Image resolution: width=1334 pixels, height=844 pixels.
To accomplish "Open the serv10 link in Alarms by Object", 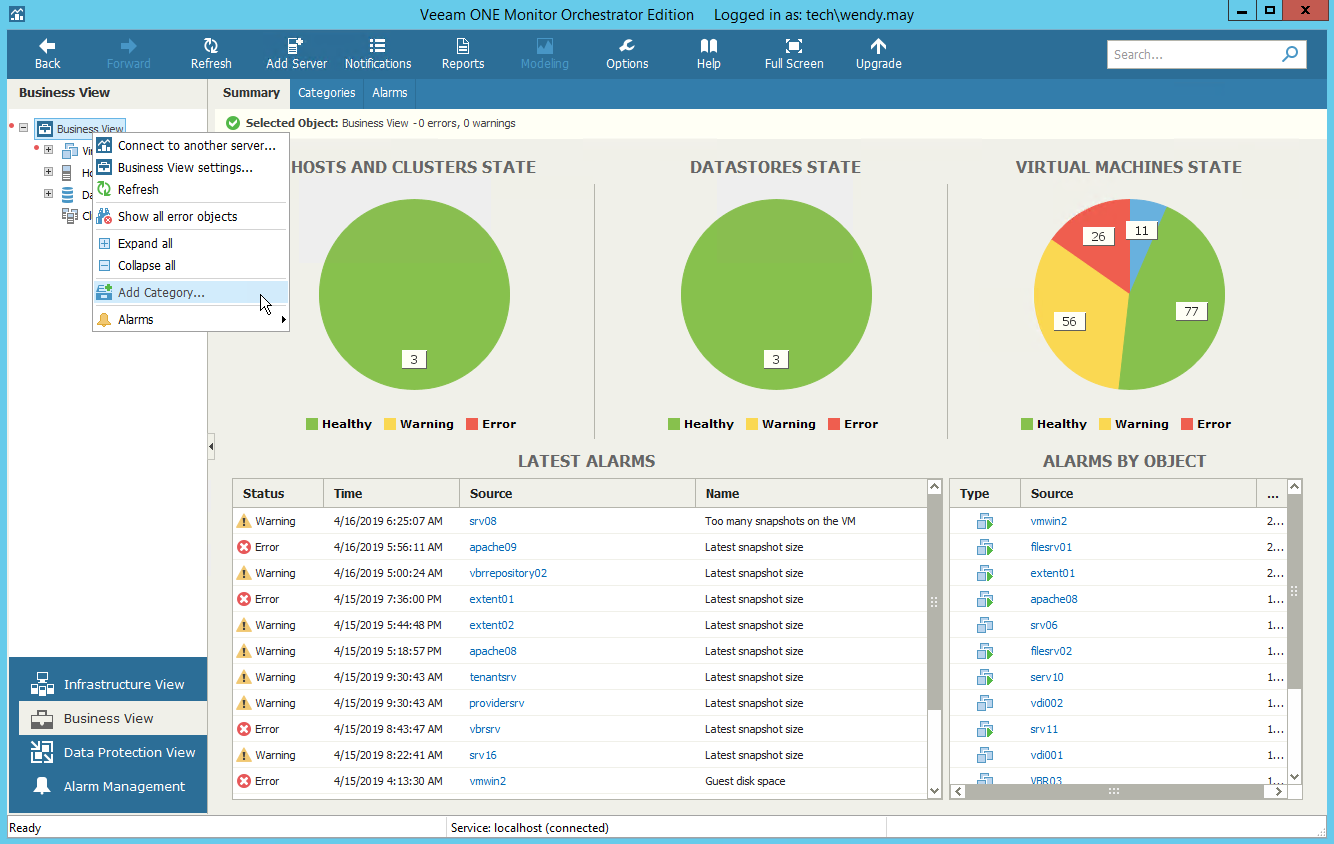I will pyautogui.click(x=1047, y=677).
